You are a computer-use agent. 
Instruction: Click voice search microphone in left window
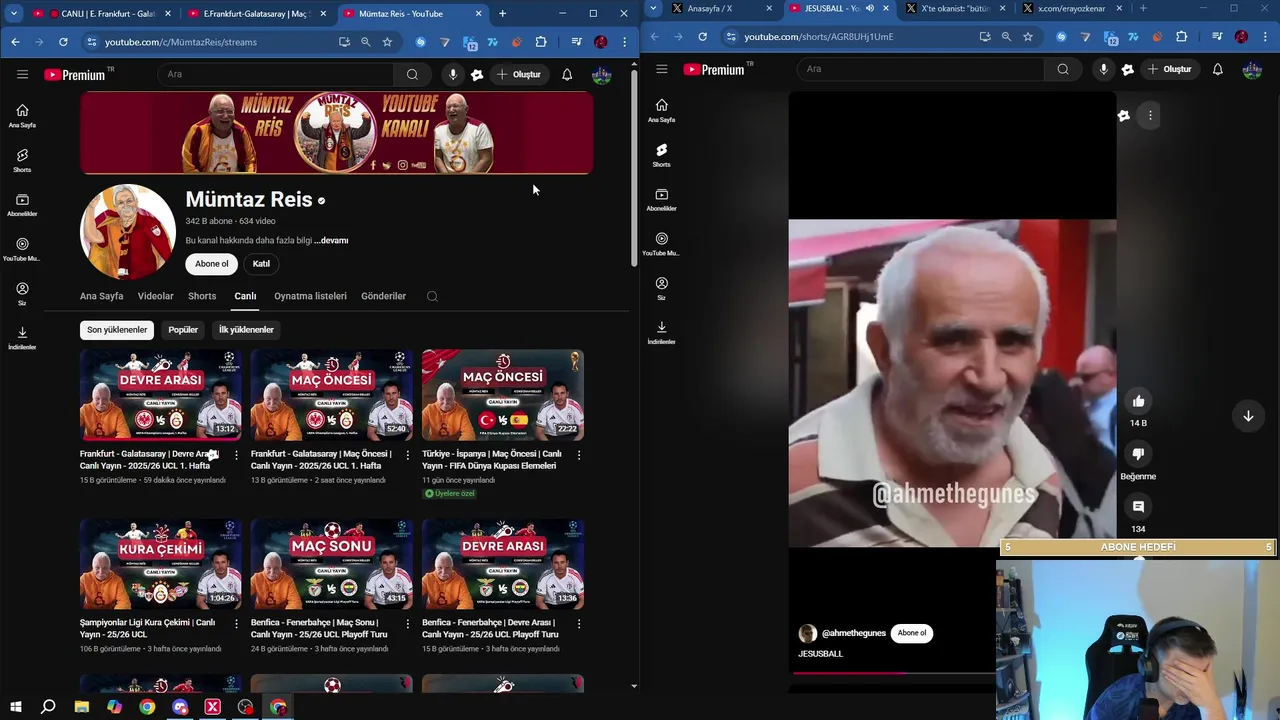tap(453, 74)
